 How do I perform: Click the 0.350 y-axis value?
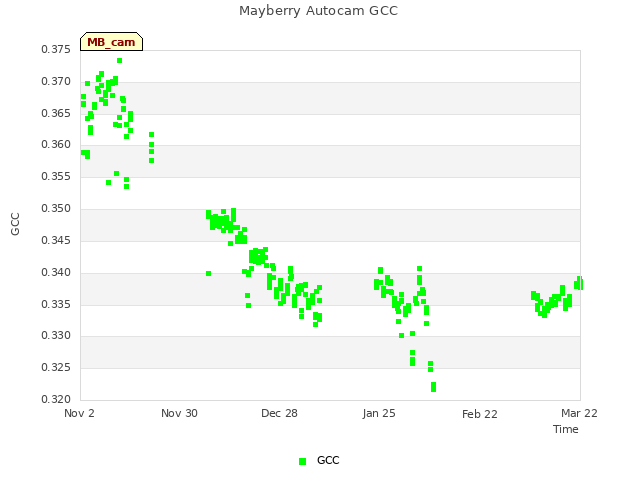point(56,208)
